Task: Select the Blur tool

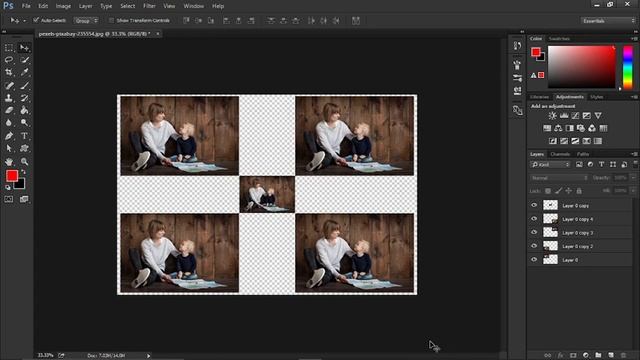Action: click(9, 122)
